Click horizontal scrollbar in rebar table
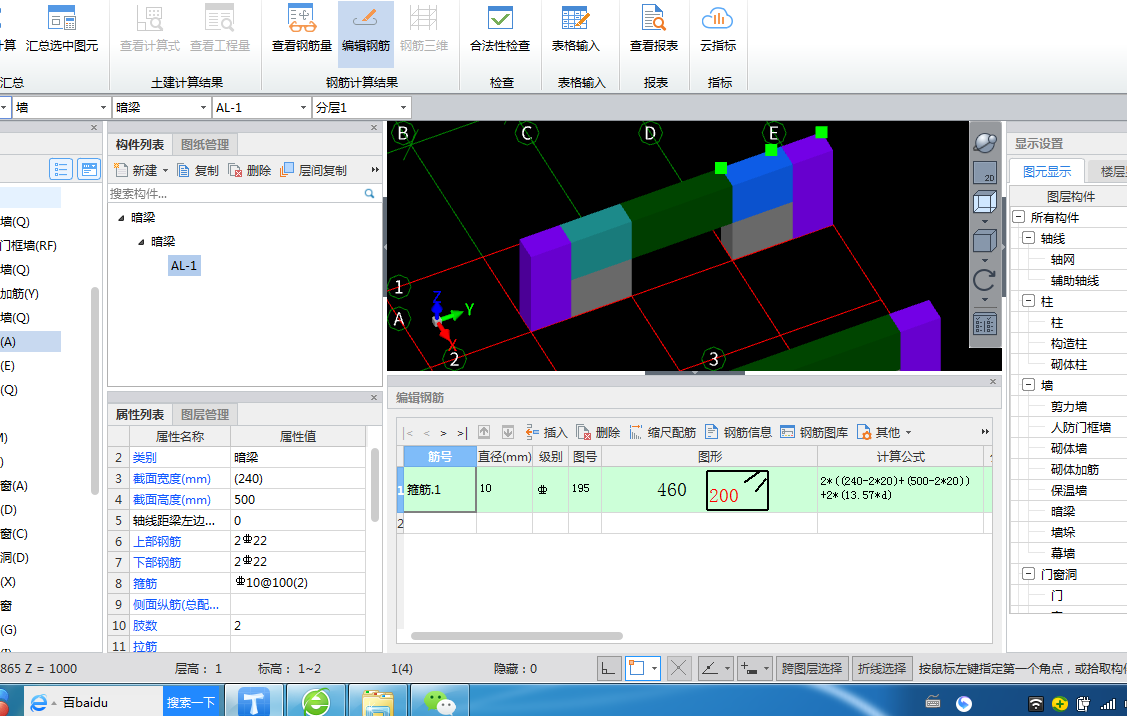 (516, 635)
